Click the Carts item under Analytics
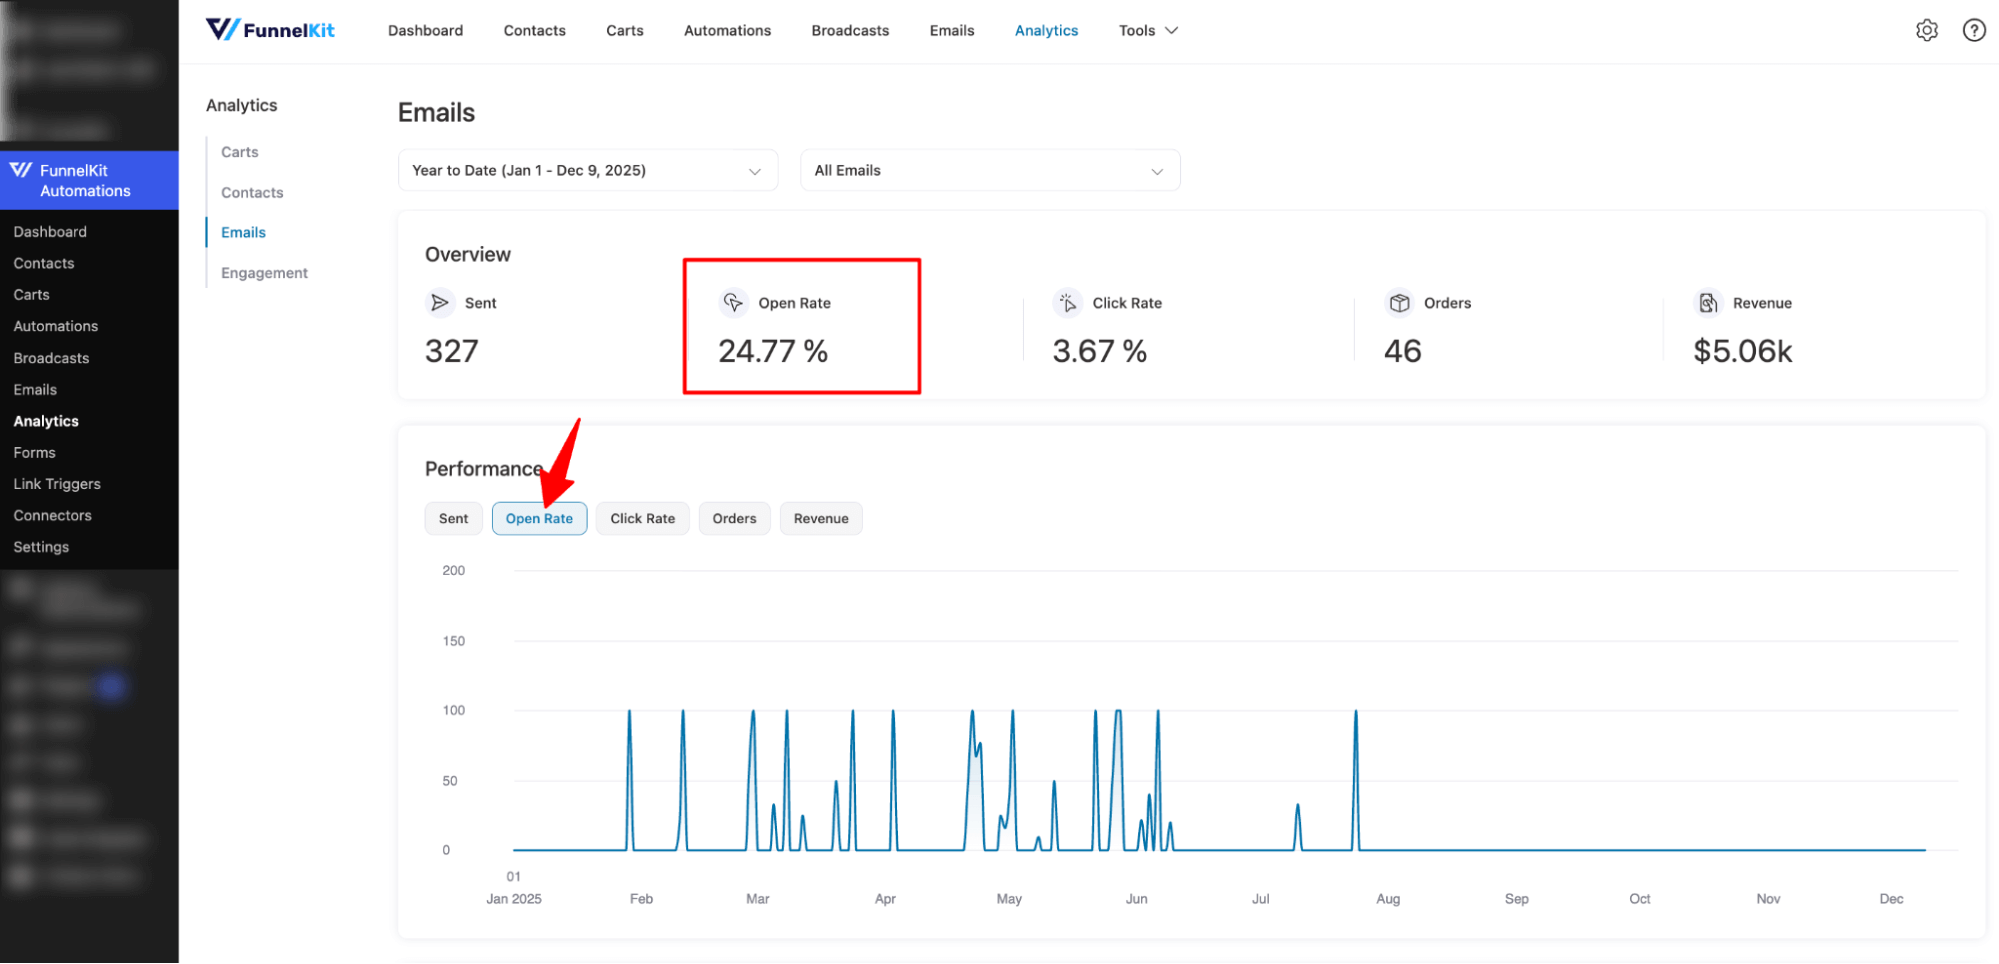Screen dimensions: 1999x964 239,151
